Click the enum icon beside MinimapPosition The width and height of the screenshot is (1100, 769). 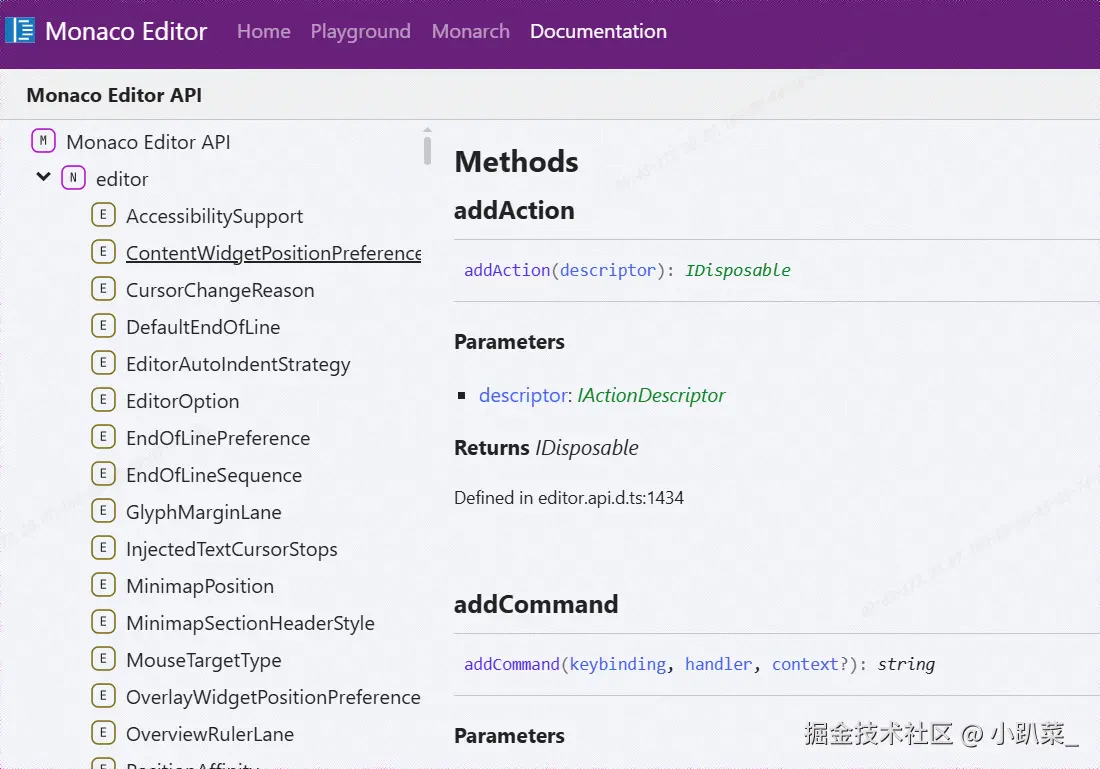(103, 585)
